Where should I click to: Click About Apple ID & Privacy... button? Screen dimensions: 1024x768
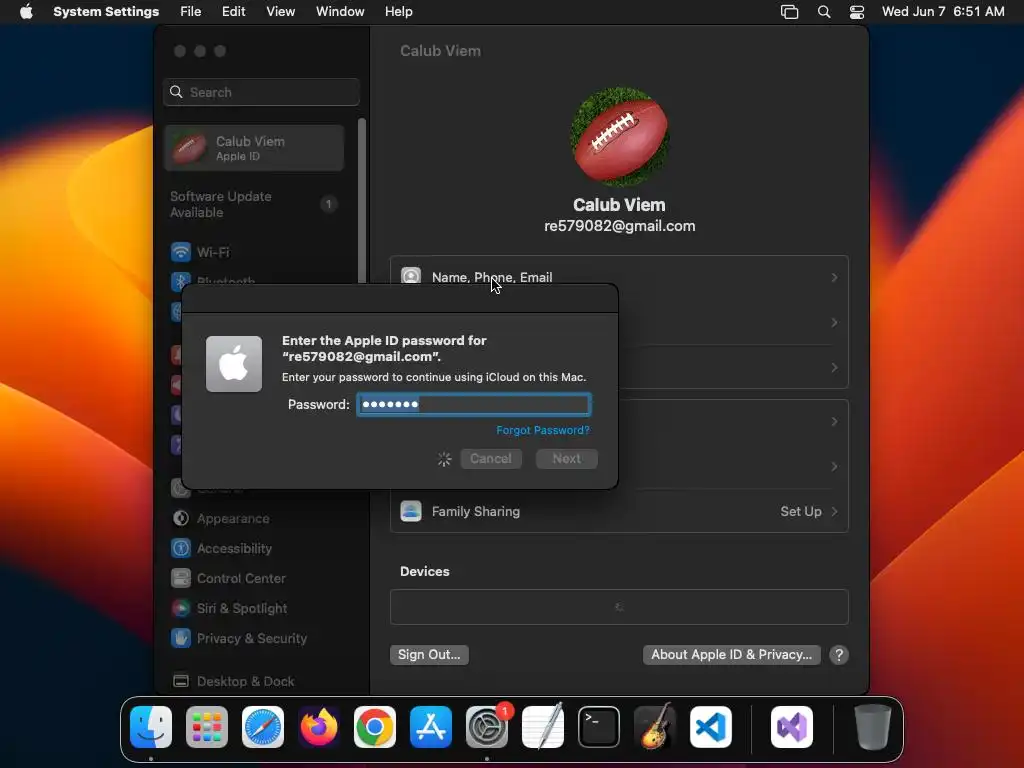click(731, 654)
